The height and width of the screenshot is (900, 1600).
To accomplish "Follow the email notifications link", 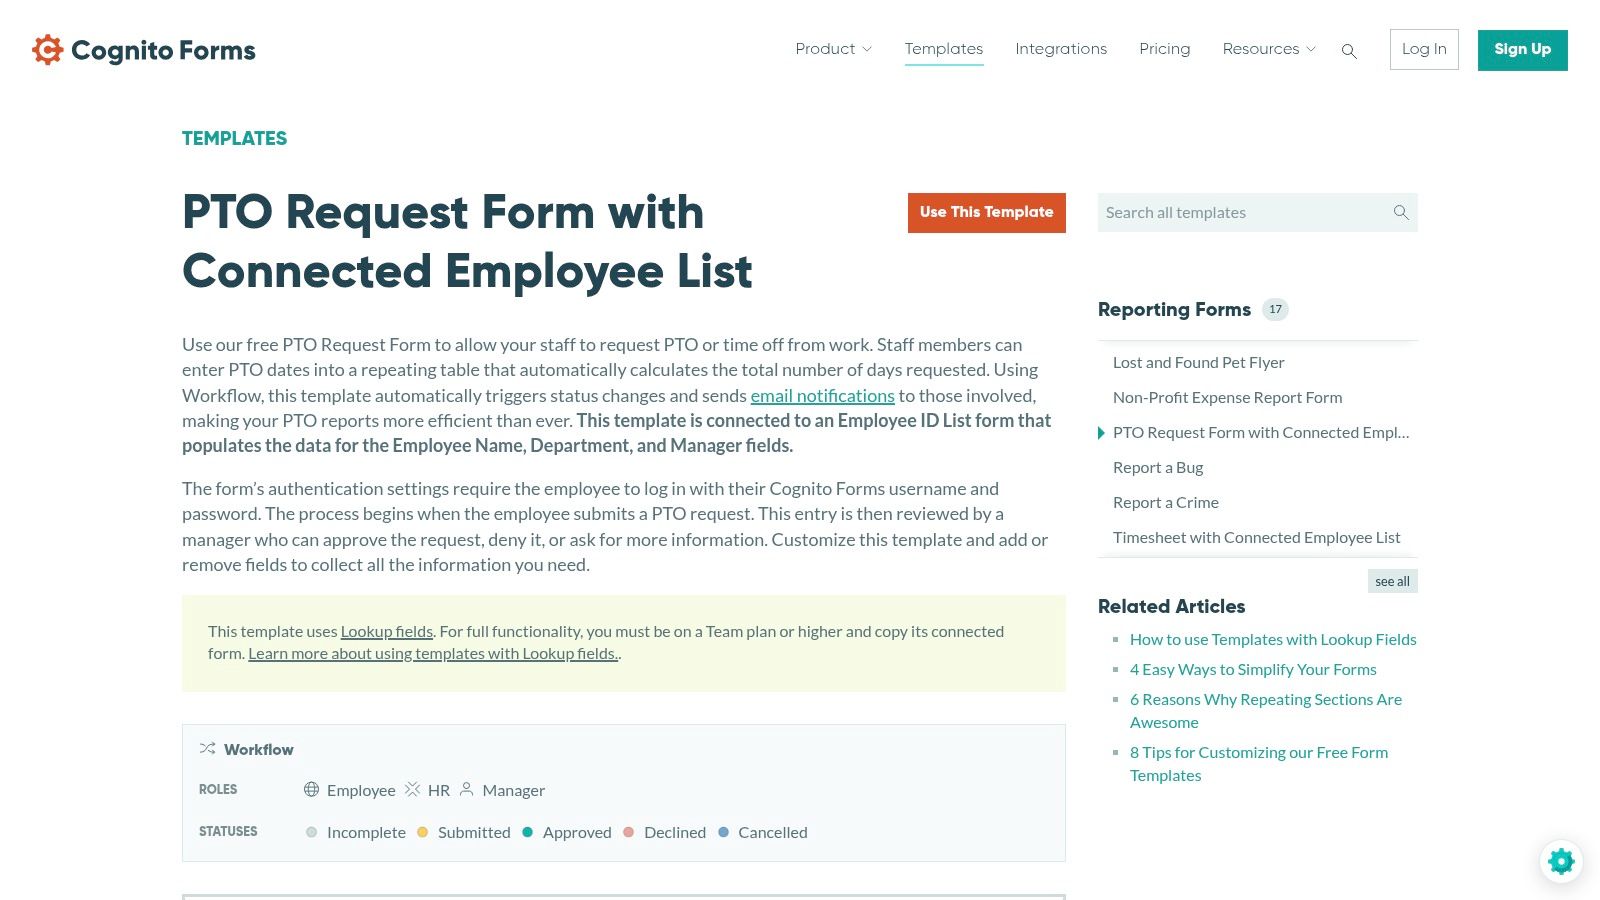I will click(x=822, y=396).
